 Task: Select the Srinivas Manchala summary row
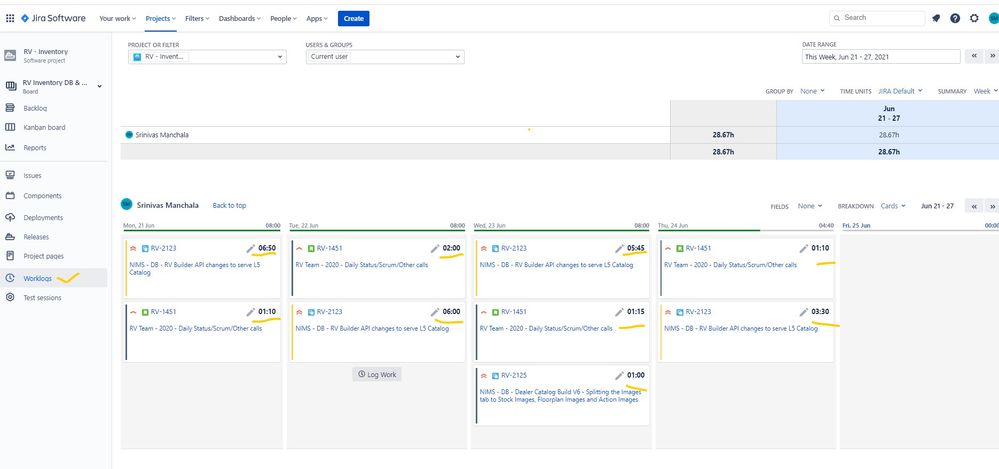pos(559,135)
